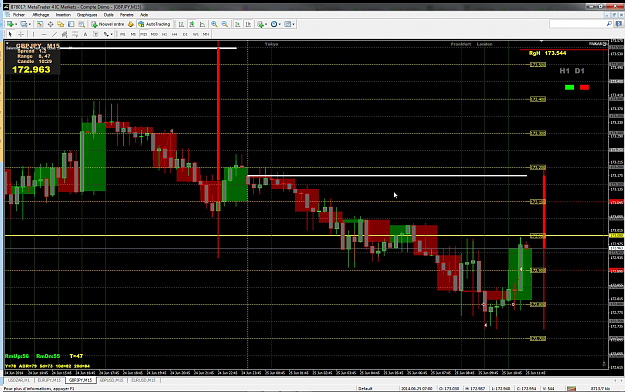Switch to M30 timeframe
625x392 pixels.
(154, 34)
